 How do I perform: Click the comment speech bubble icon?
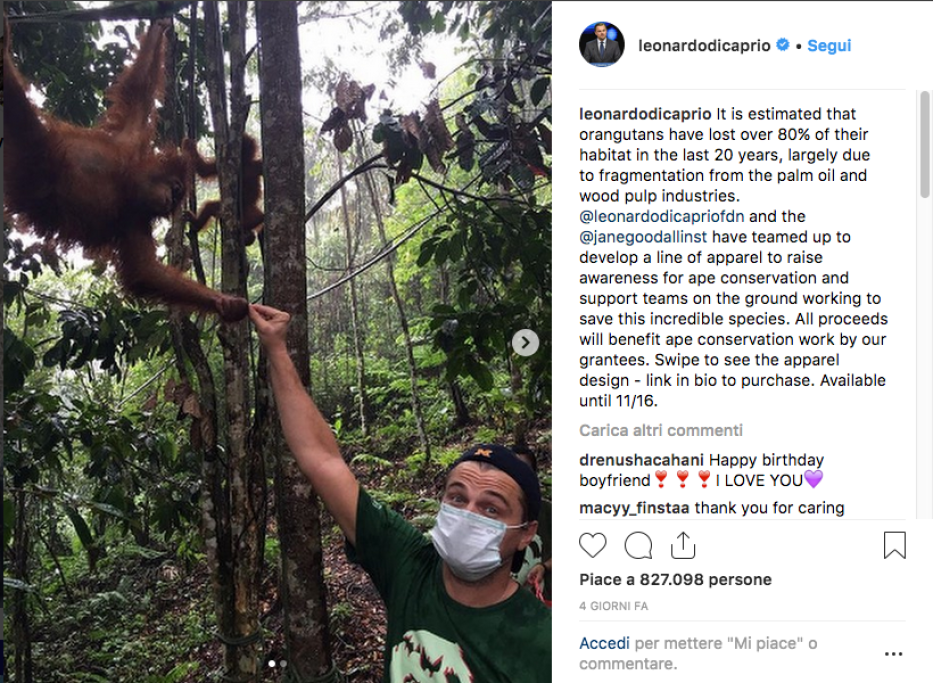point(638,545)
